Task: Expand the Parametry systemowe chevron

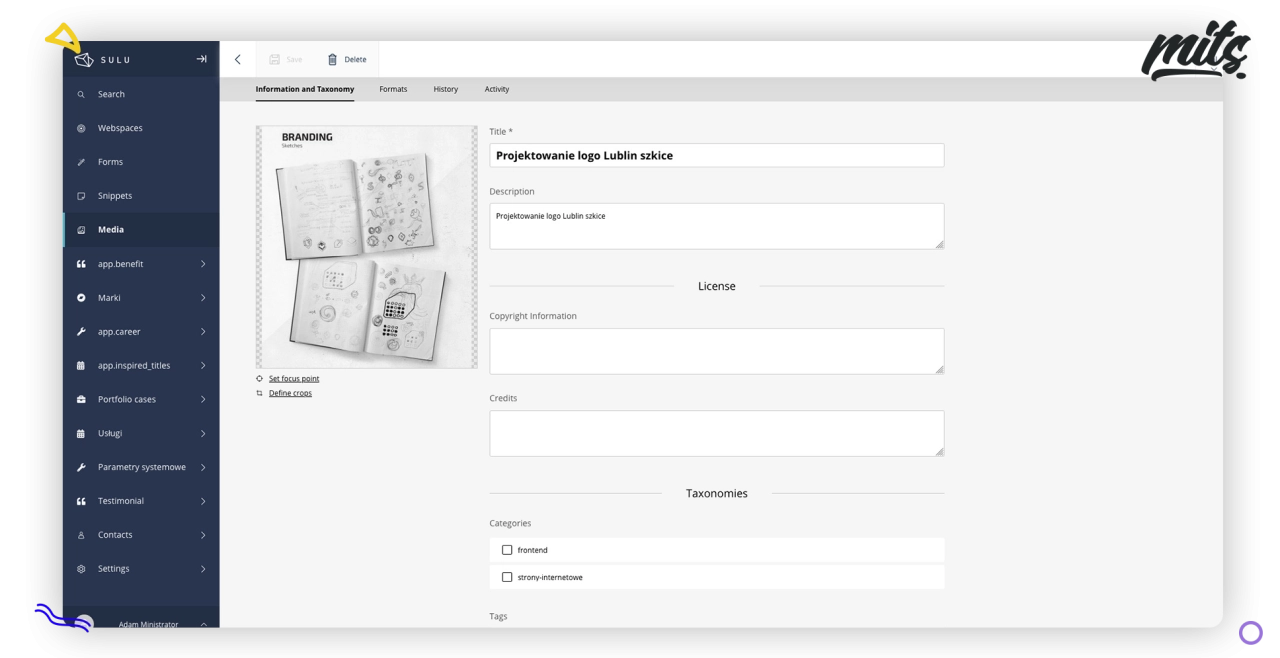Action: (x=203, y=467)
